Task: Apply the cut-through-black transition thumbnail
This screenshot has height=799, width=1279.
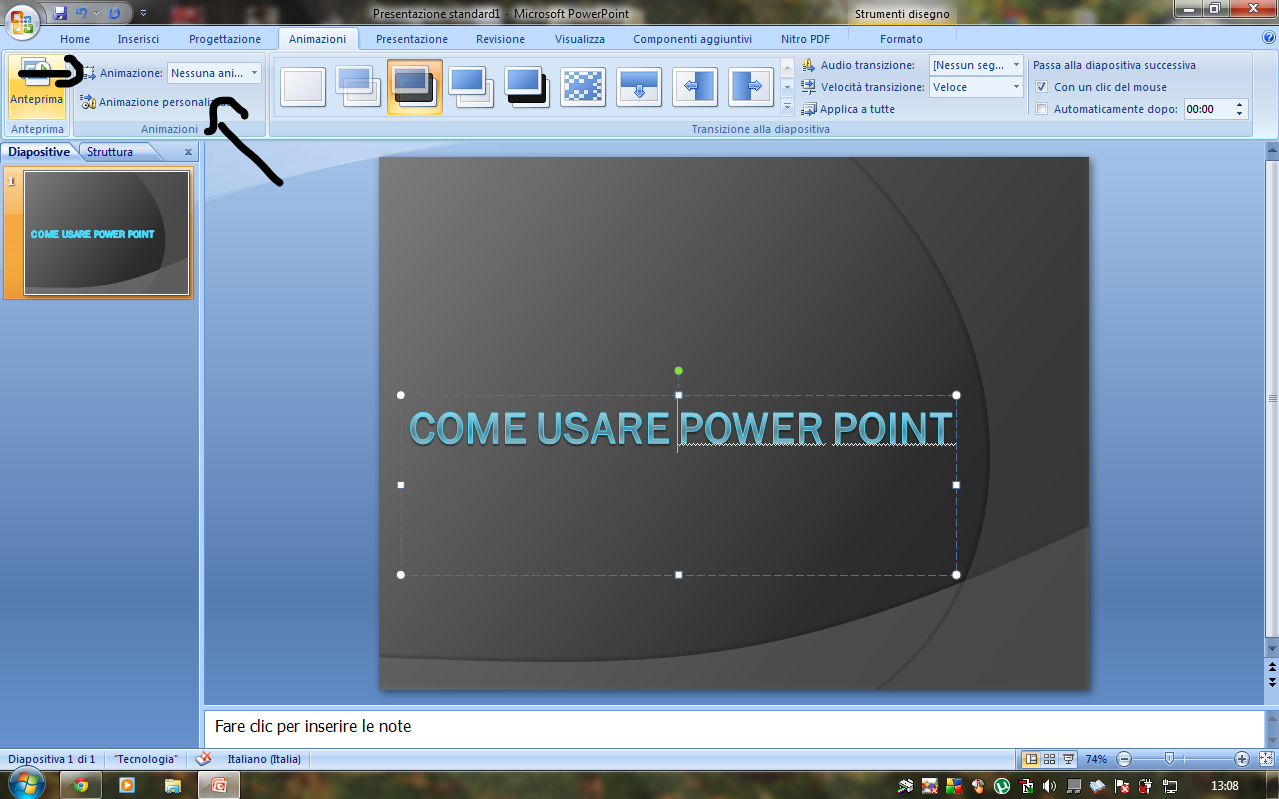Action: click(x=527, y=87)
